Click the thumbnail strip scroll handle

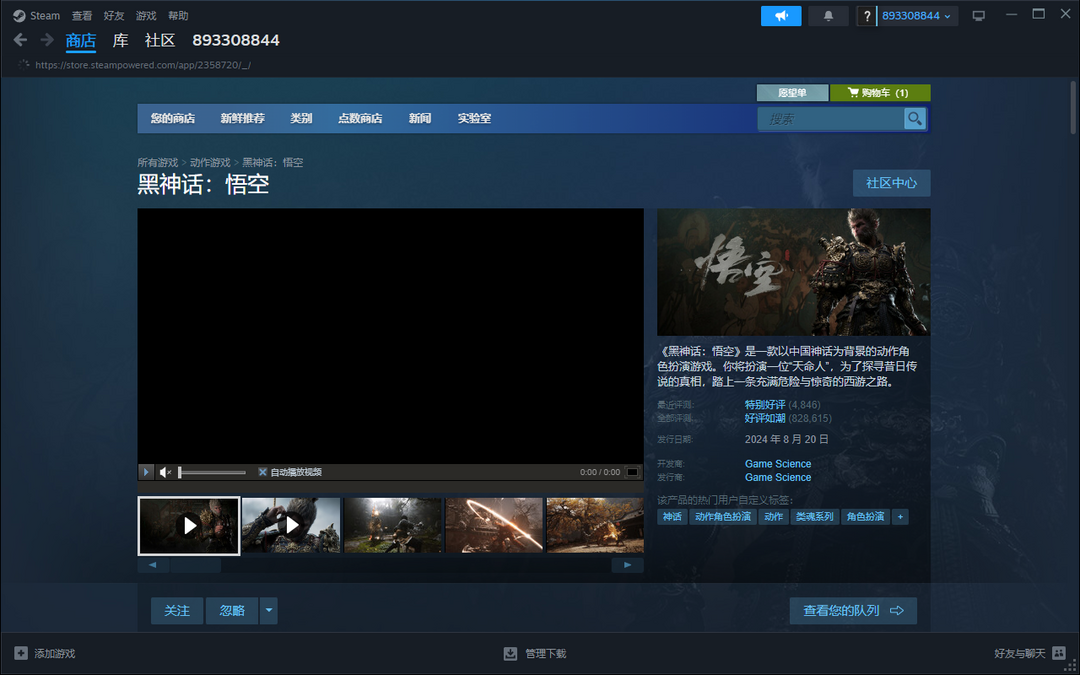coord(196,565)
